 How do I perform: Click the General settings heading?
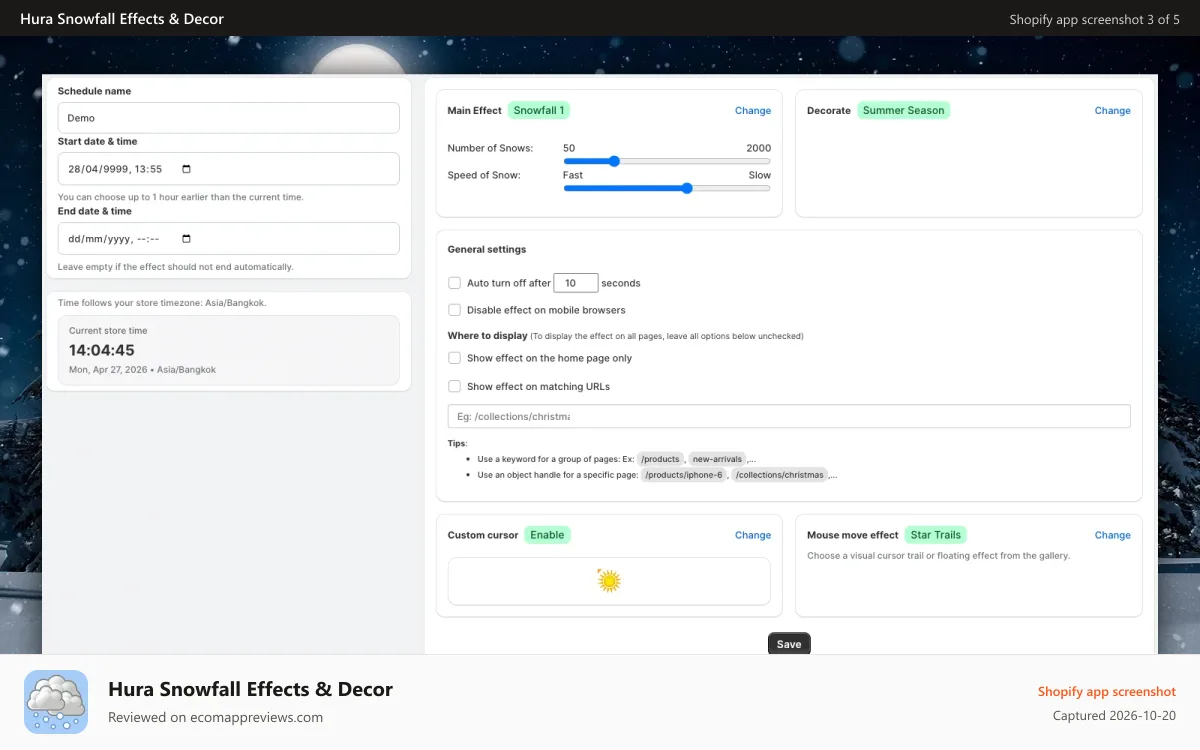click(x=487, y=249)
